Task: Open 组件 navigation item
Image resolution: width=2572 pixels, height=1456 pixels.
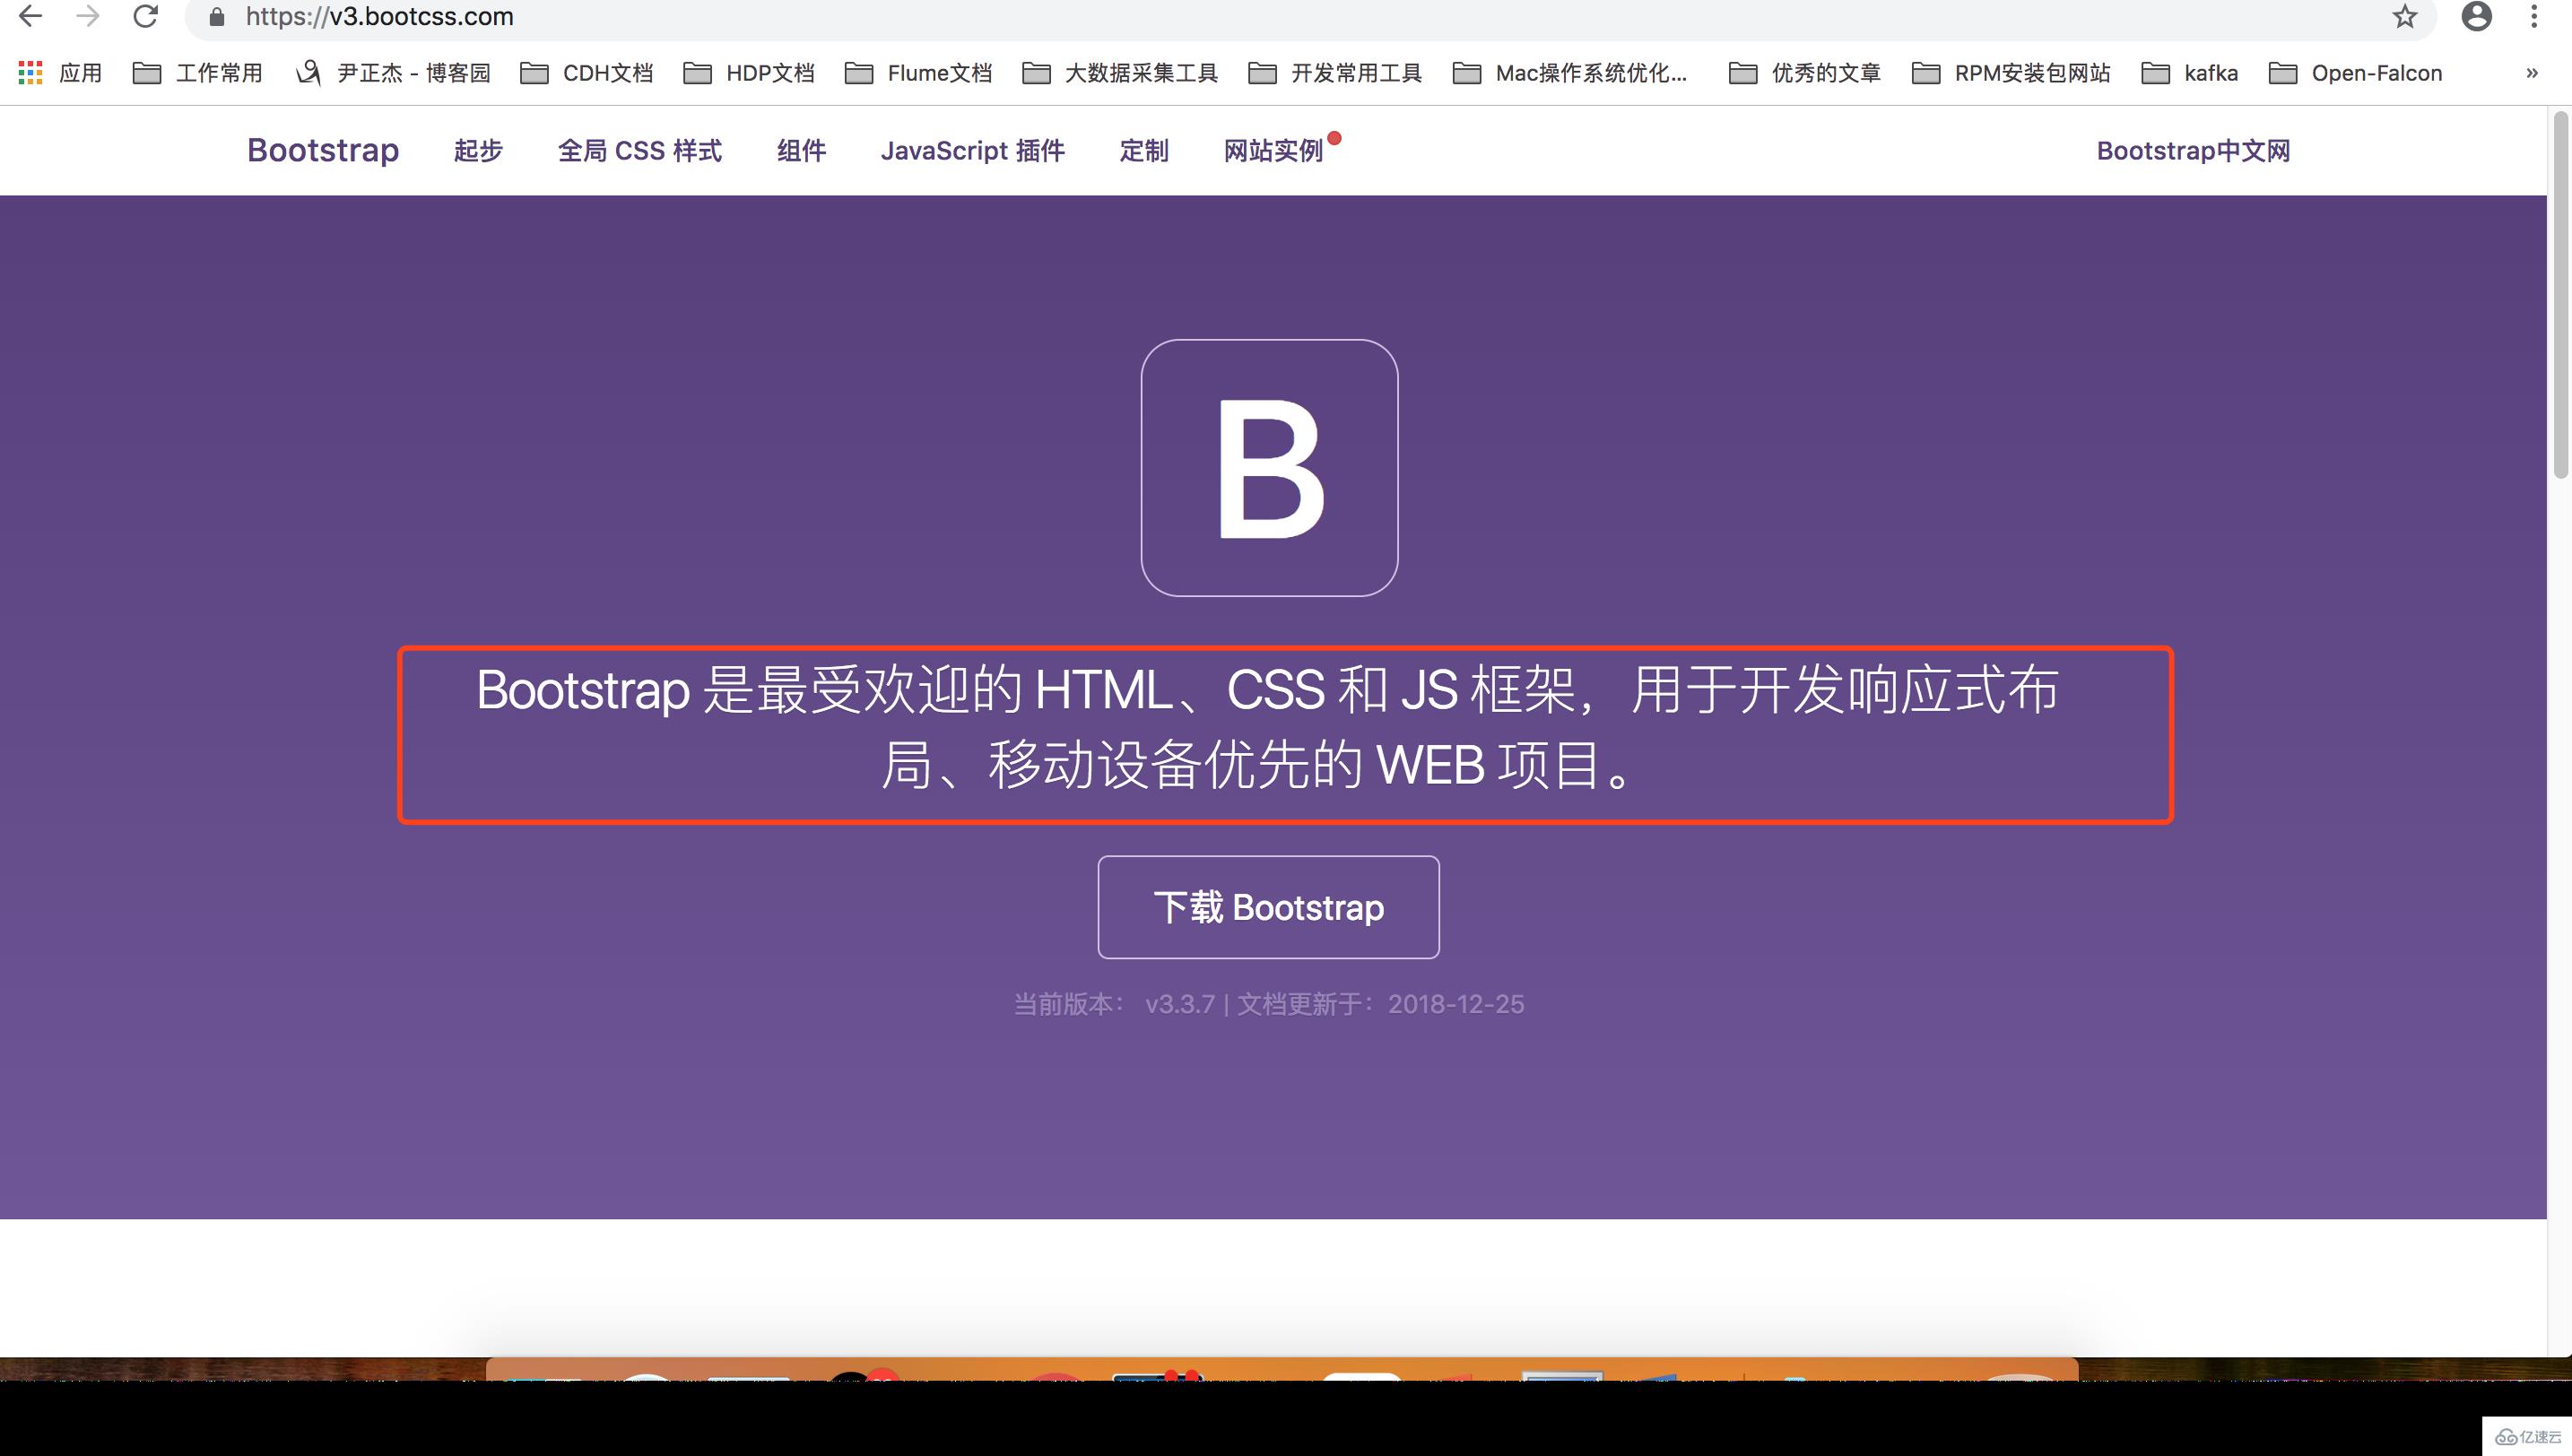Action: (x=801, y=151)
